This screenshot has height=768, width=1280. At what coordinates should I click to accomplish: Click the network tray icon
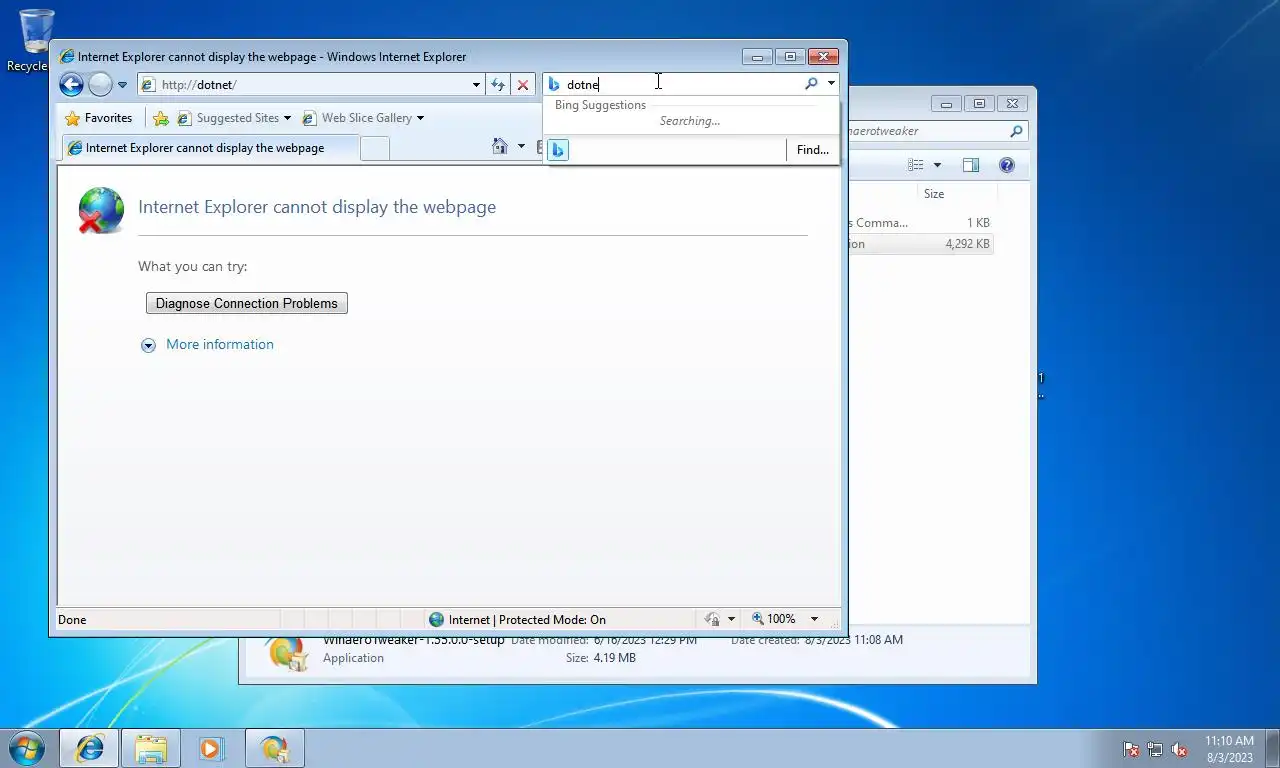point(1155,749)
